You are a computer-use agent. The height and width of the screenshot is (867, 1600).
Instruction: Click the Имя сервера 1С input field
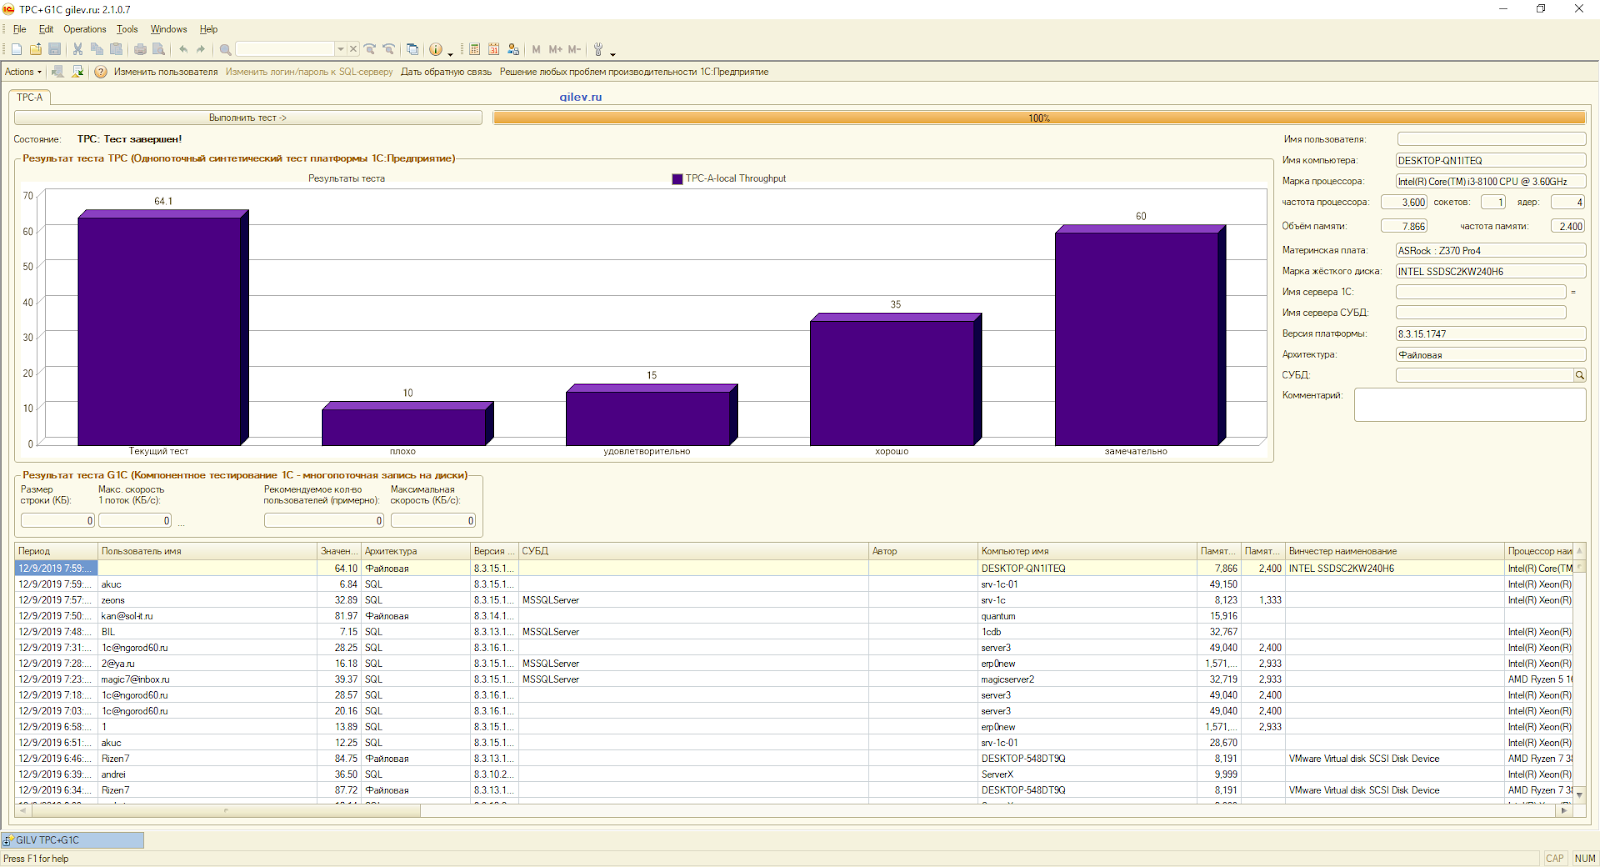click(1481, 292)
